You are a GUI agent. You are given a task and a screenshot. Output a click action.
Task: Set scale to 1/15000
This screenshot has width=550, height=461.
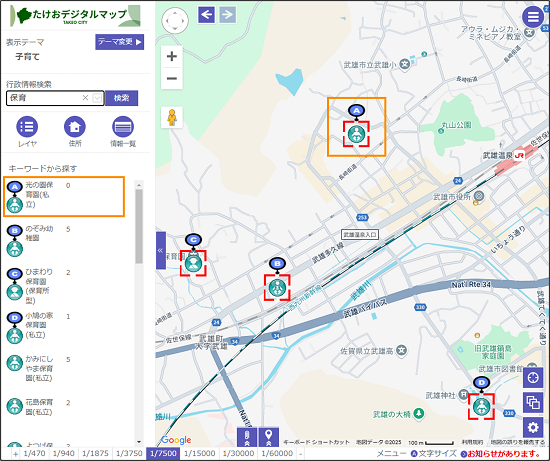(x=199, y=453)
